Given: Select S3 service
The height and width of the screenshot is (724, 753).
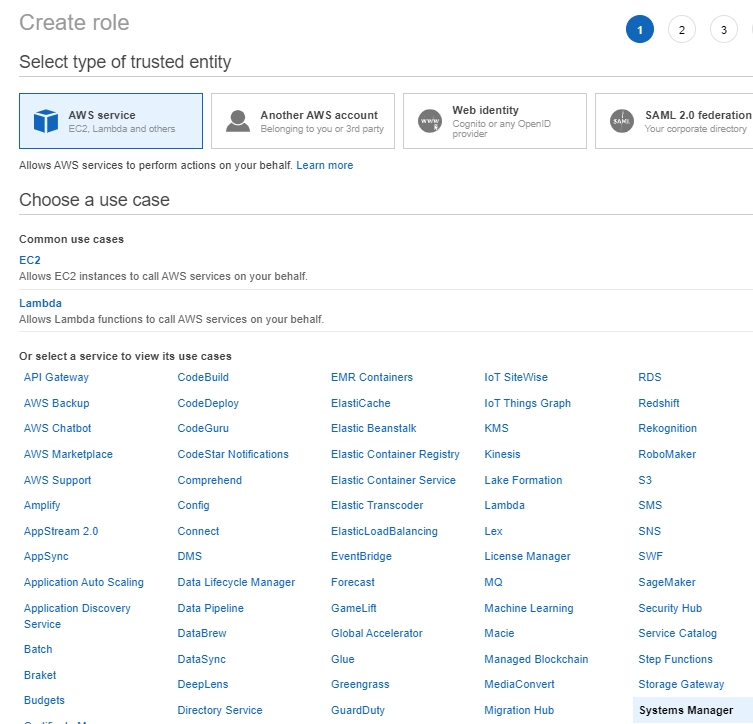Looking at the screenshot, I should [645, 480].
